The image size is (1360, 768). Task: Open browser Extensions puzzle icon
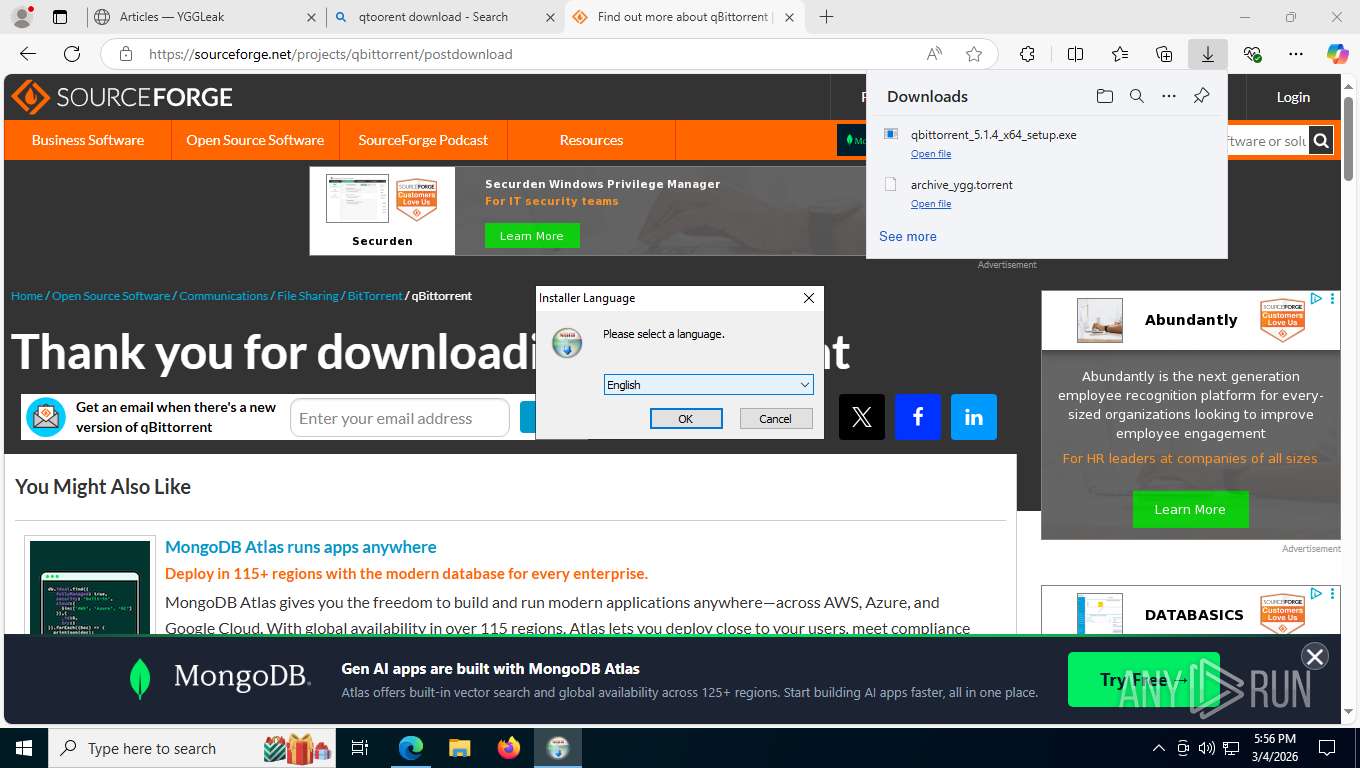point(1027,54)
